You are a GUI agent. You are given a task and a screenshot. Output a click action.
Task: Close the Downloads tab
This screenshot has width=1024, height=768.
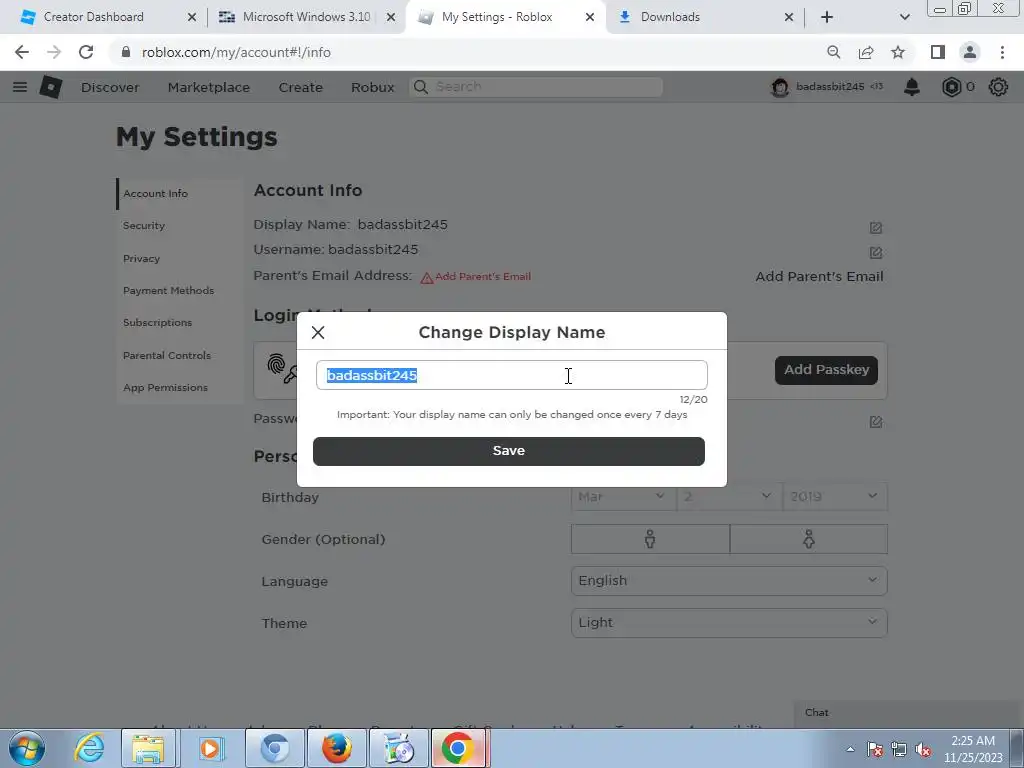(789, 18)
